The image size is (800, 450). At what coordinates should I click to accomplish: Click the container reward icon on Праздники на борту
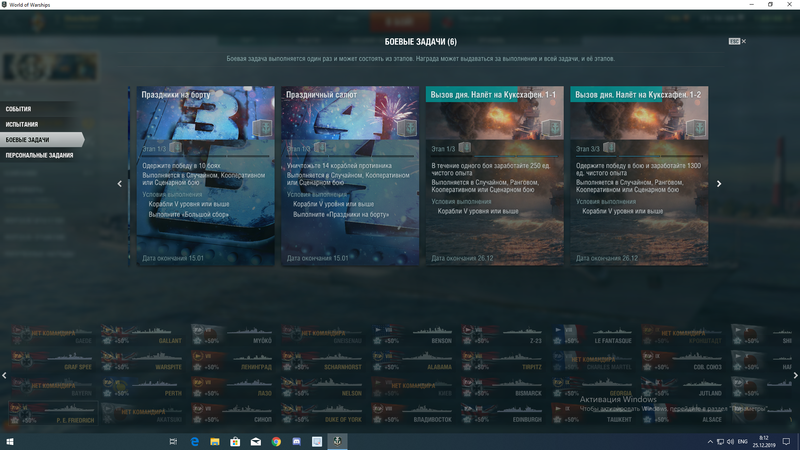coord(261,128)
